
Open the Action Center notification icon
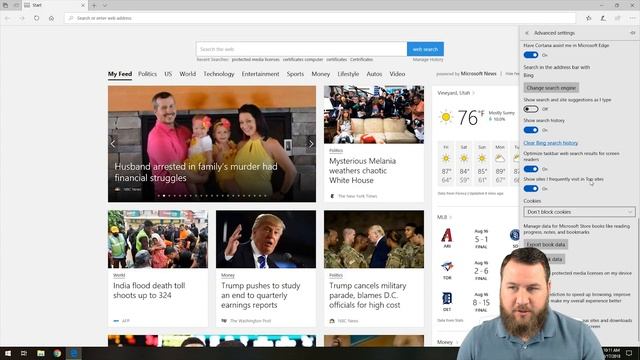click(x=629, y=353)
